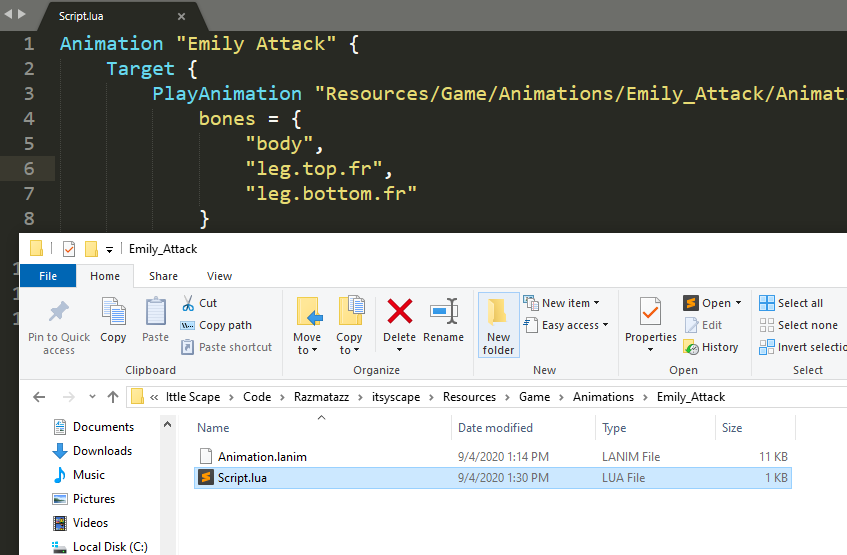Click the Paste clipboard icon
Screen dimensions: 847x555
[156, 313]
